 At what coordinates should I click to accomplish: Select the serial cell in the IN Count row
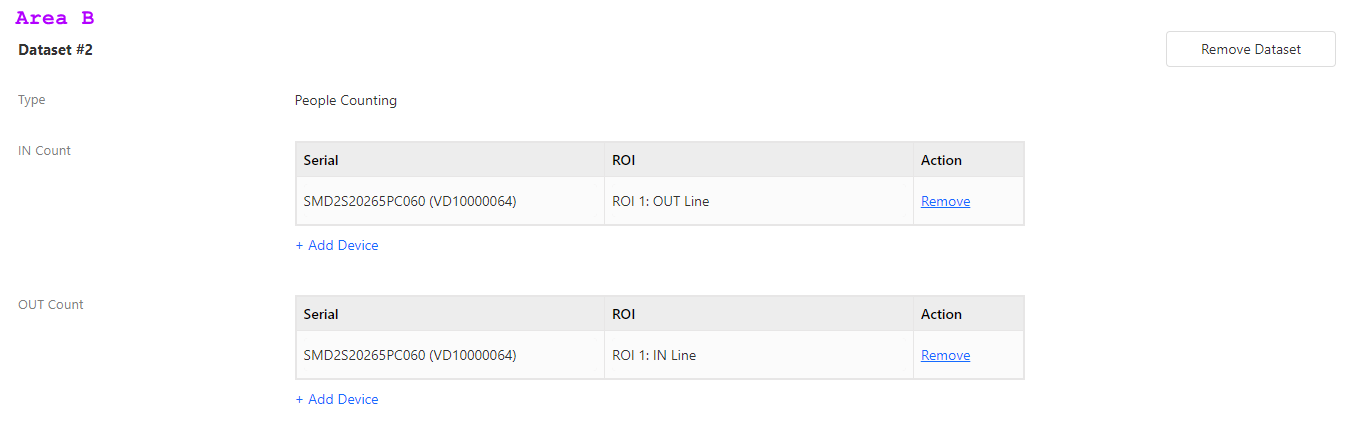(450, 201)
